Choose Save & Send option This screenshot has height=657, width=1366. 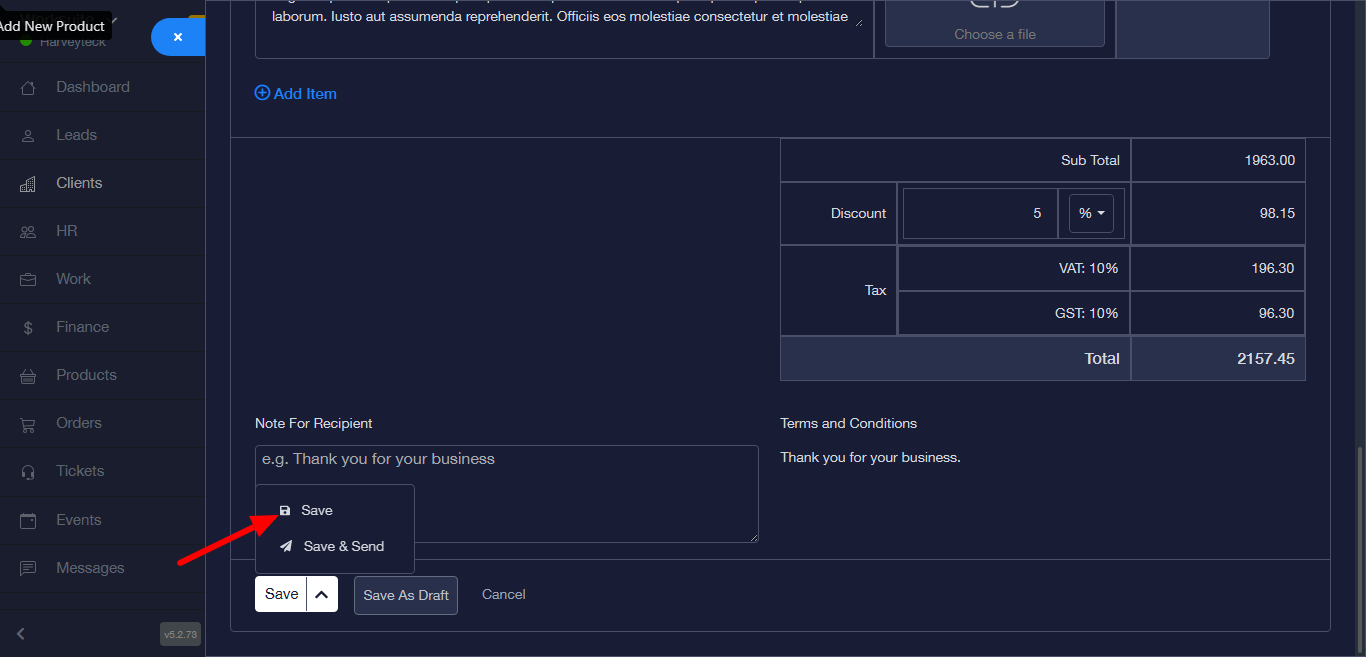pos(343,546)
